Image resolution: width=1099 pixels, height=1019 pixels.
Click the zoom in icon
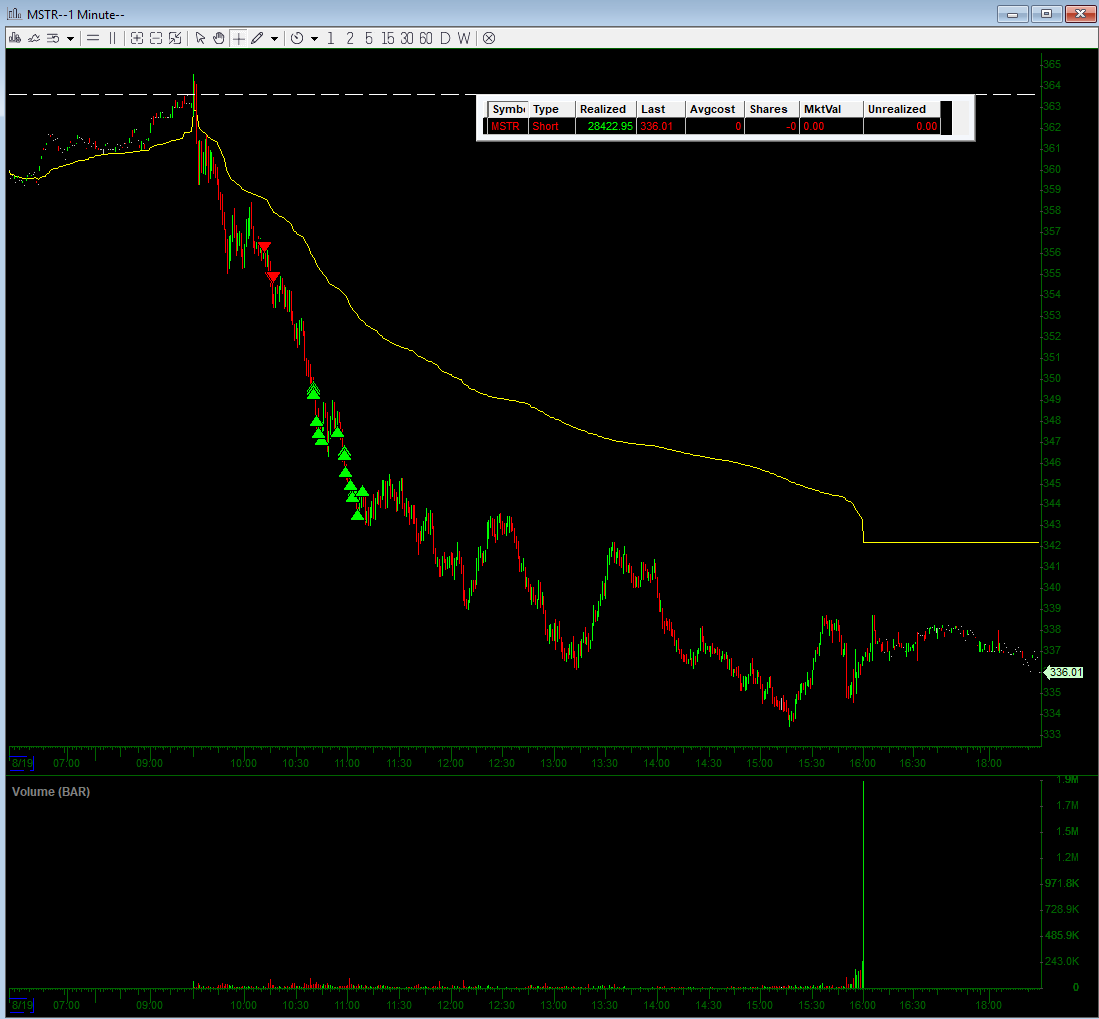(137, 39)
